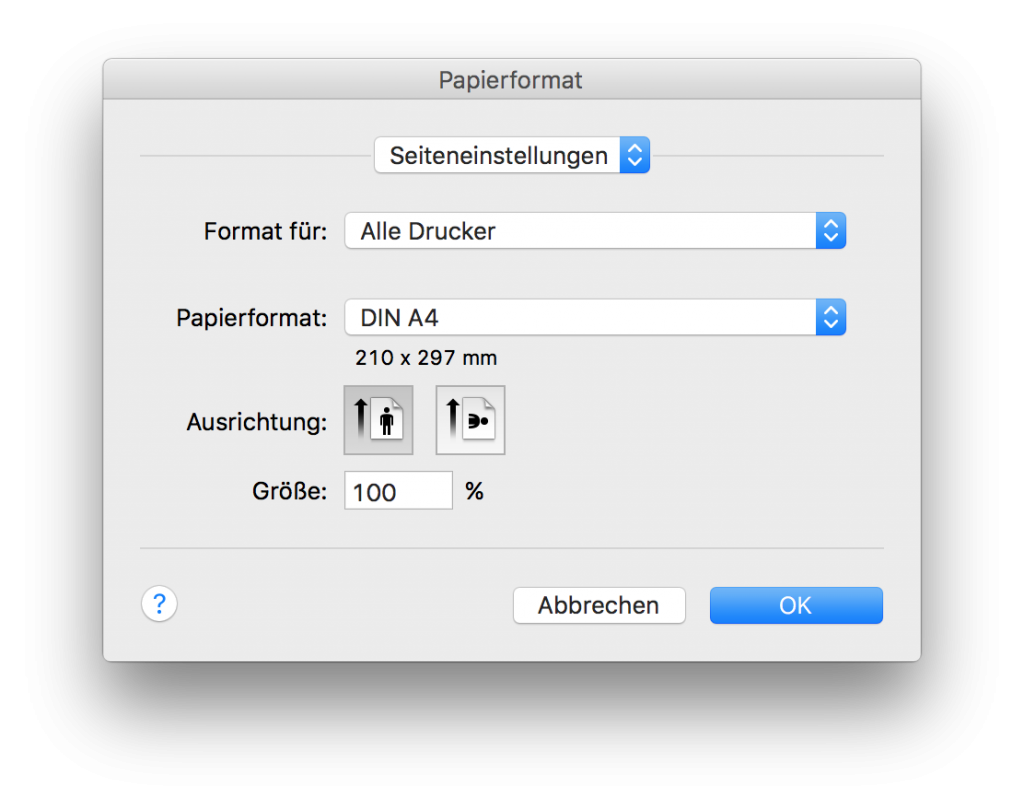
Task: Click the chevron on the Seiteneinstellungen selector
Action: pos(635,155)
